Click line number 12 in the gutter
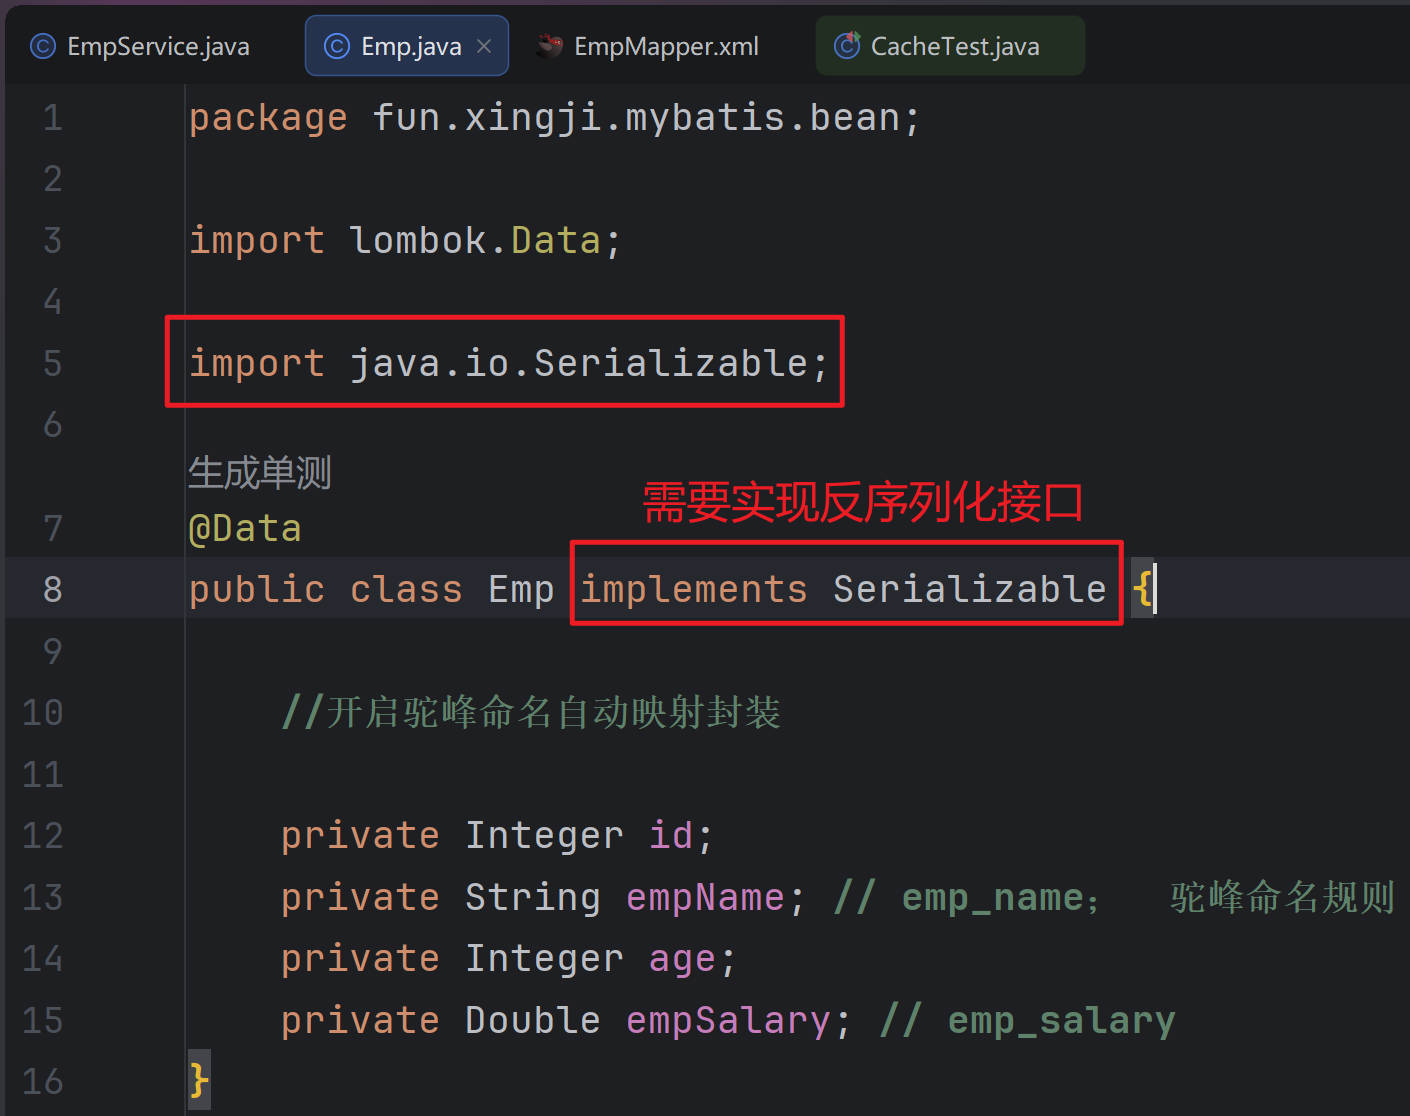Screen dimensions: 1410x1116 click(x=43, y=835)
